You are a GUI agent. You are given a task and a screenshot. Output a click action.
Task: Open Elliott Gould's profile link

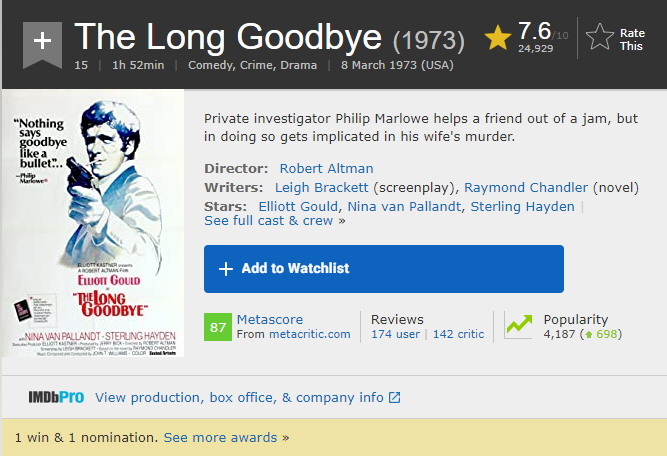click(x=298, y=206)
